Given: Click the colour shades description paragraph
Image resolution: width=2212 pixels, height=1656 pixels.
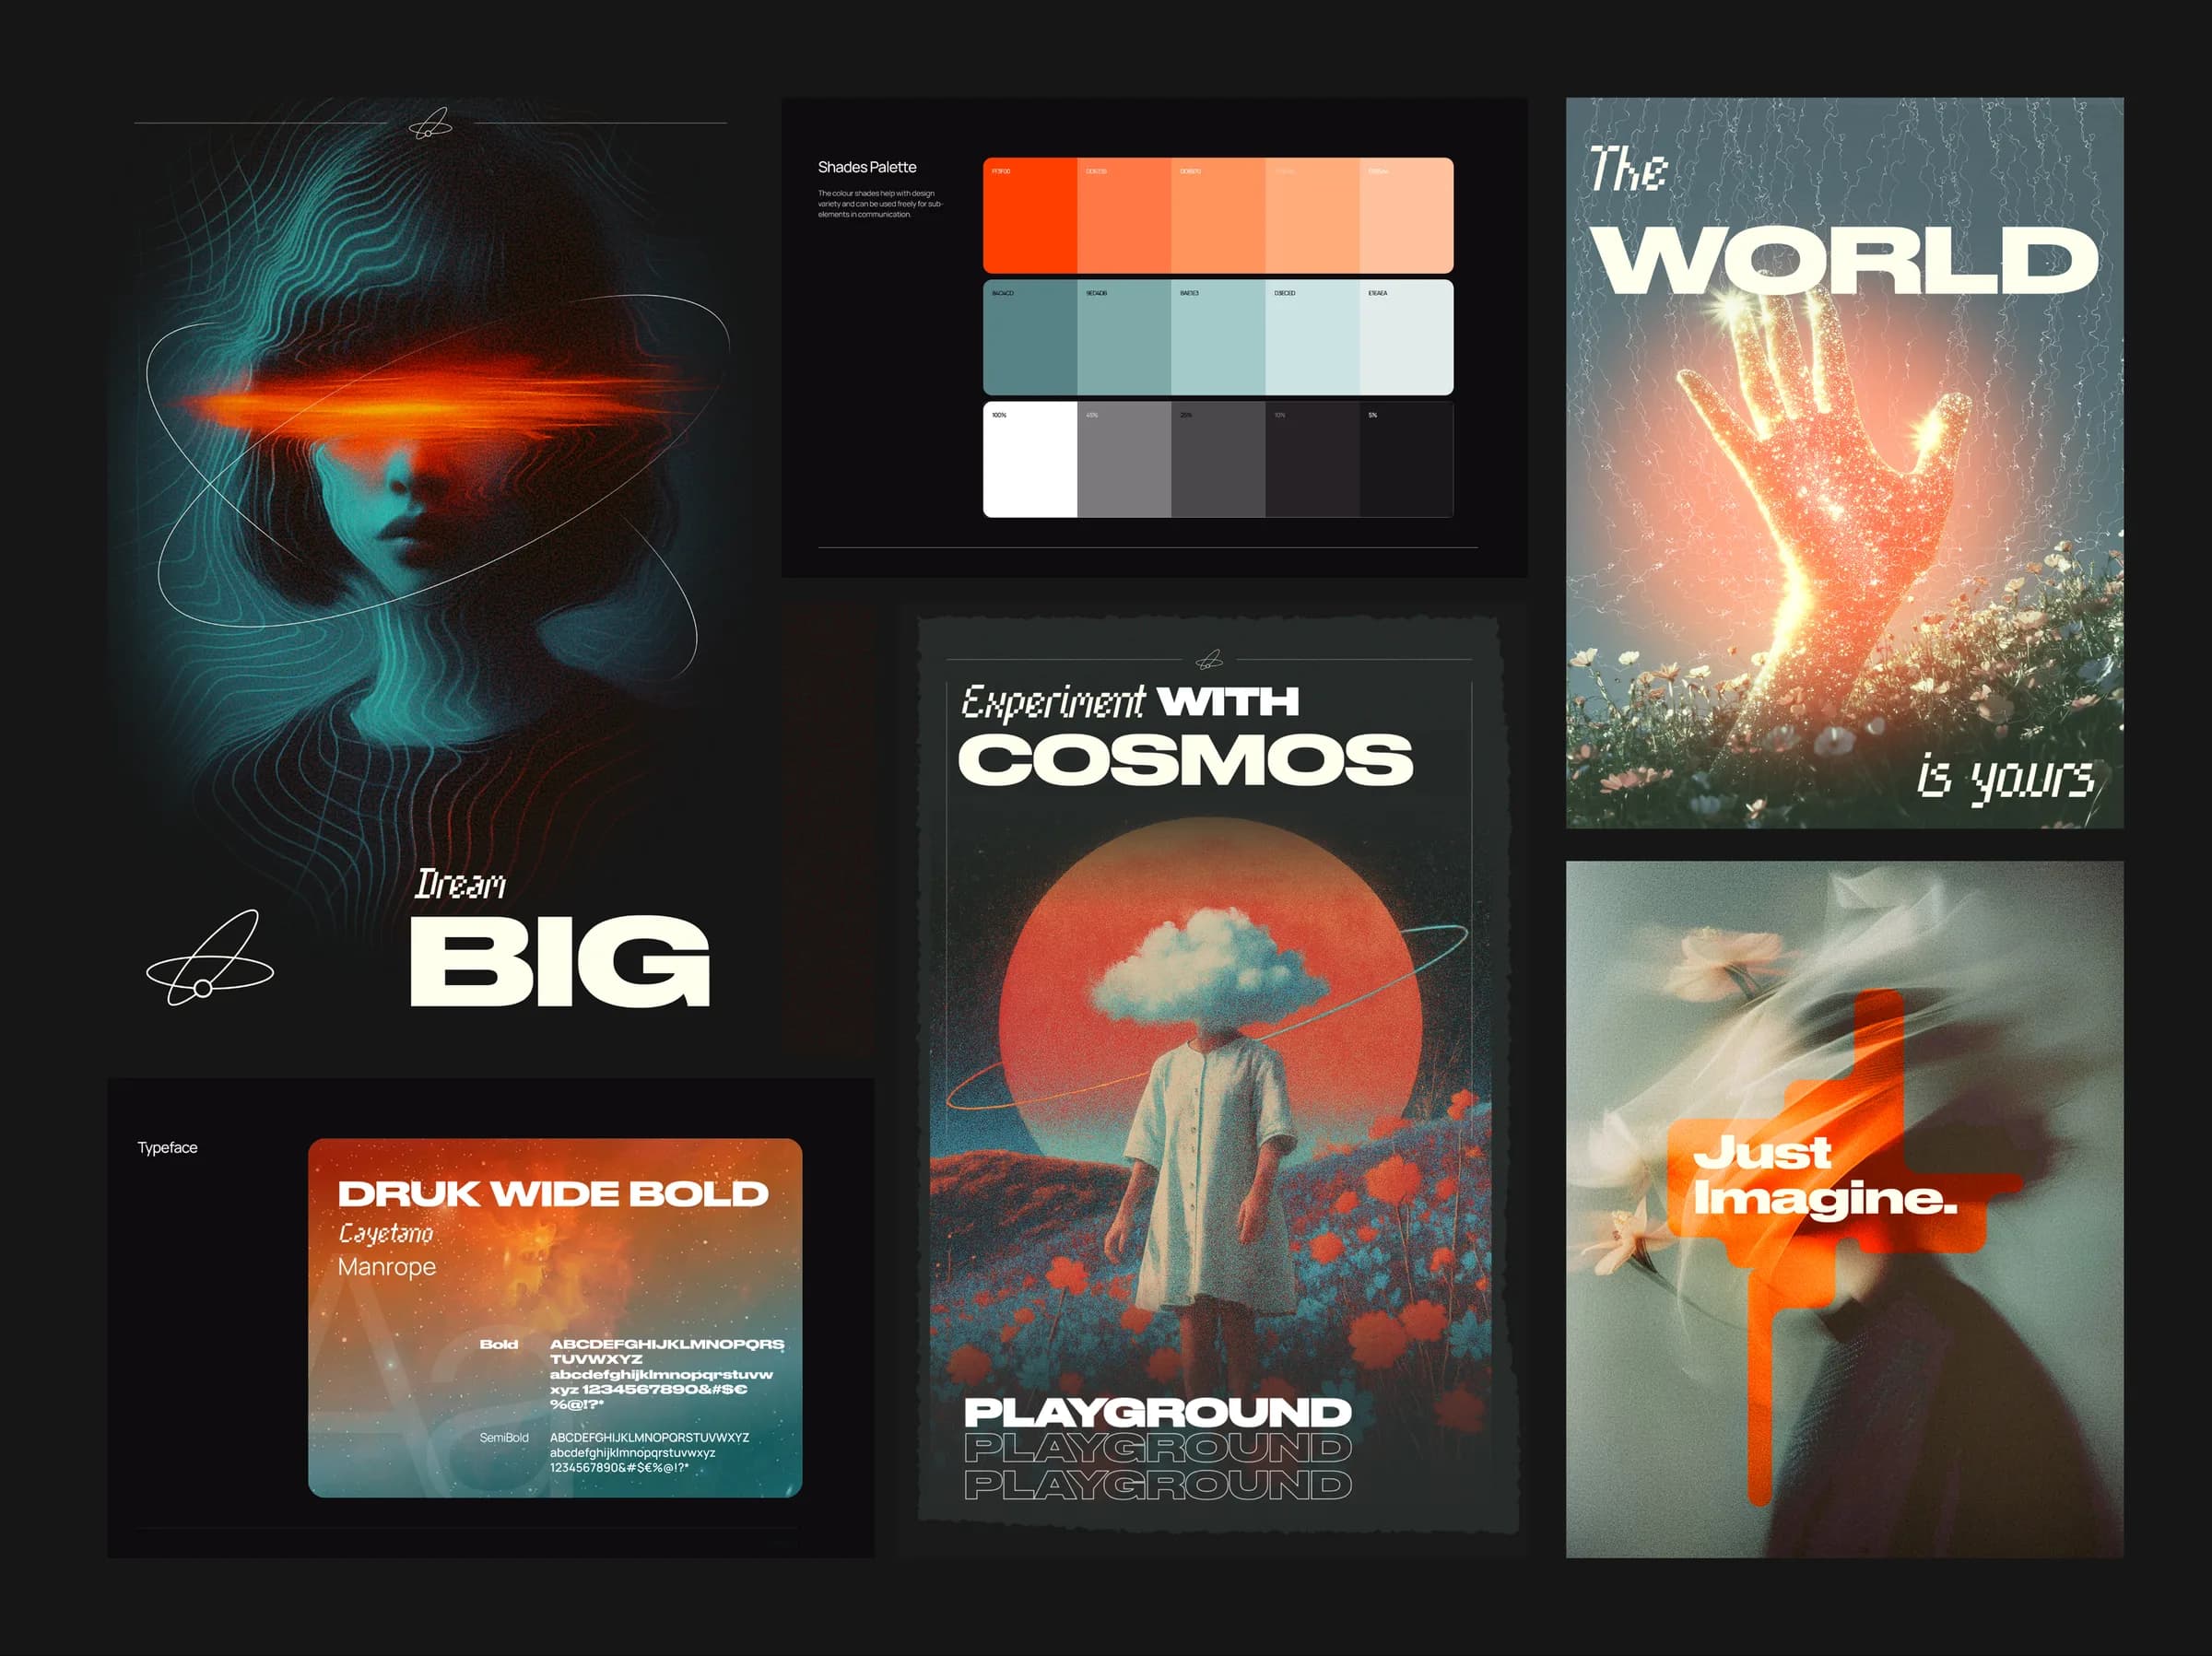Looking at the screenshot, I should pos(880,204).
